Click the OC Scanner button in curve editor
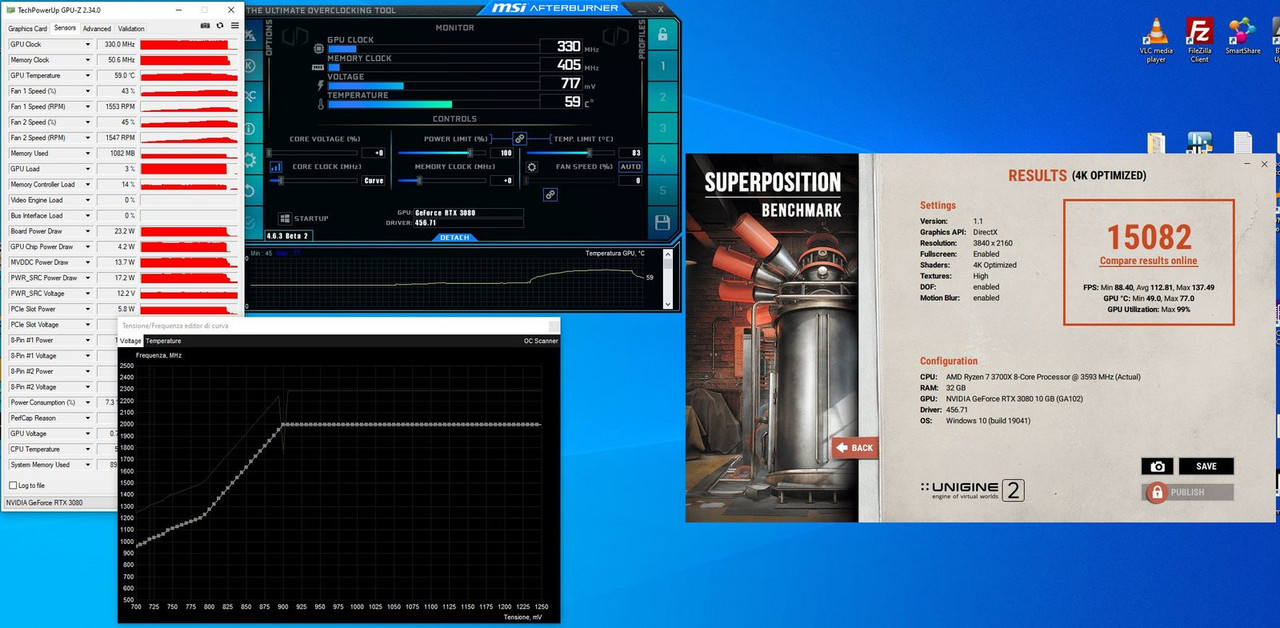This screenshot has width=1280, height=628. coord(542,341)
